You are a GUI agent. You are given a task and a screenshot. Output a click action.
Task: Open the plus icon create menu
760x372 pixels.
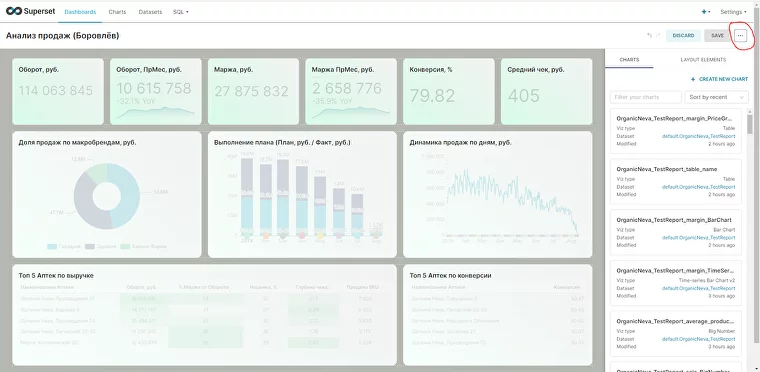(706, 12)
